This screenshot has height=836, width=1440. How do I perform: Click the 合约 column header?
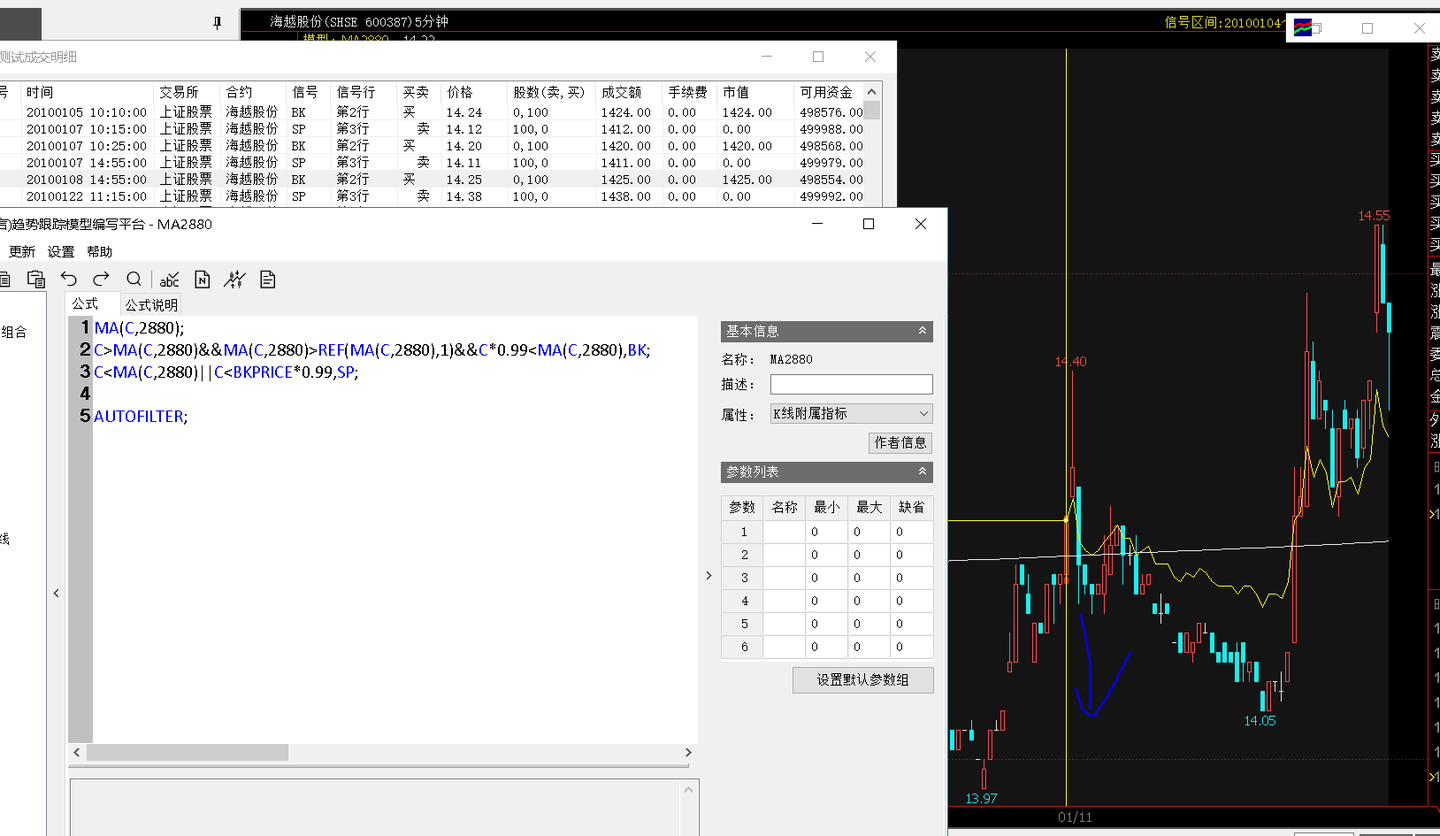coord(253,92)
